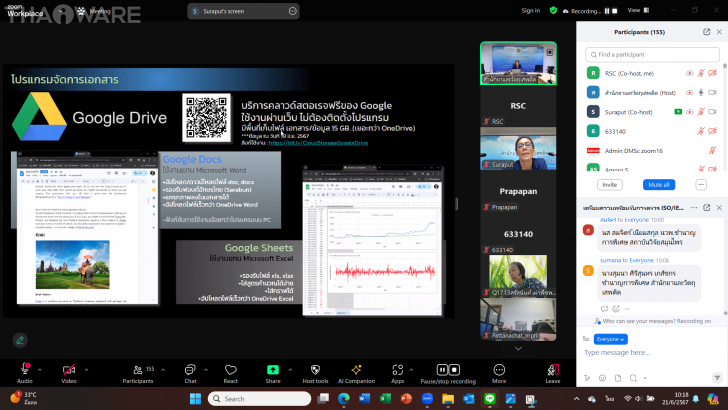
Task: Toggle Admin DMSc zoom16 microphone icon
Action: (x=712, y=150)
